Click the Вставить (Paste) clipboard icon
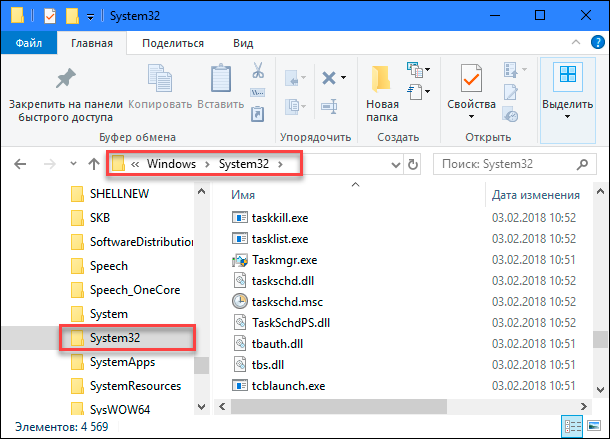This screenshot has width=610, height=439. click(221, 78)
